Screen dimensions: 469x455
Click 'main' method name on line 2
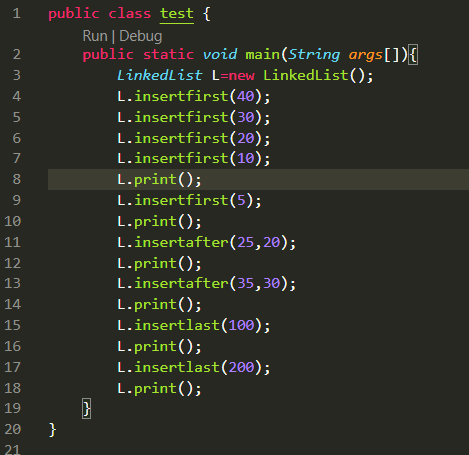(x=263, y=54)
